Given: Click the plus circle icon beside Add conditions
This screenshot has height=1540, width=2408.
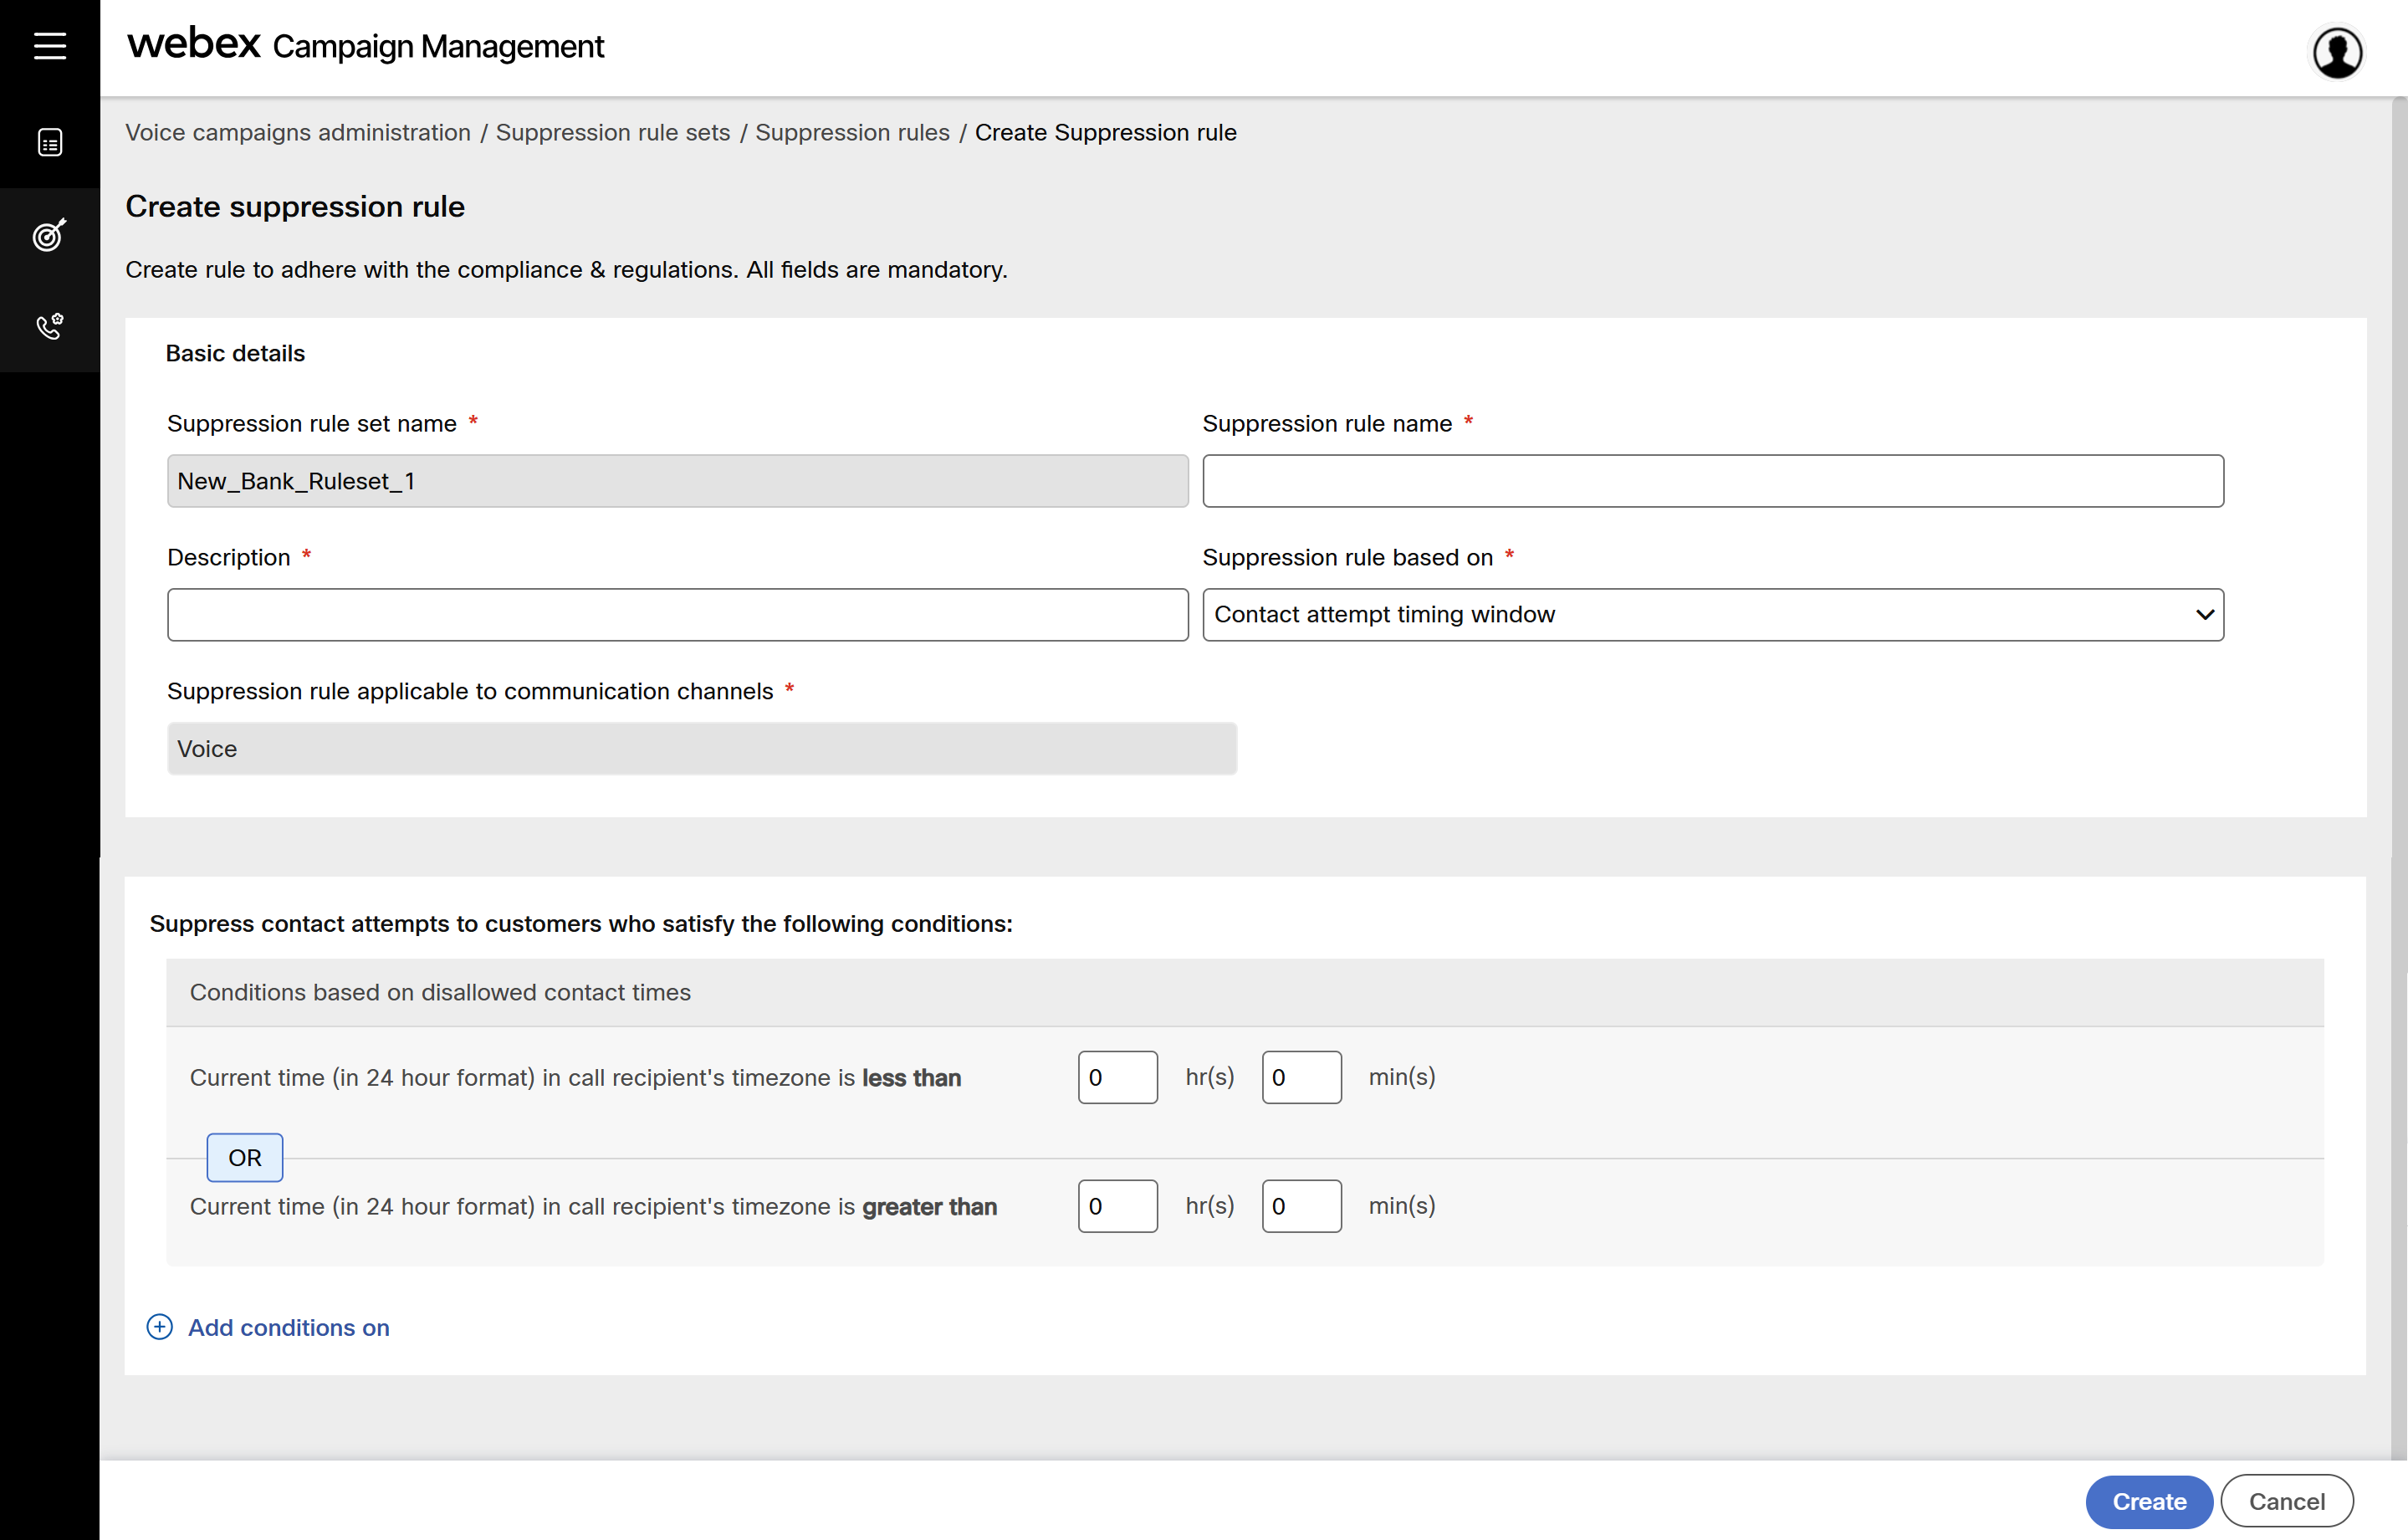Looking at the screenshot, I should tap(160, 1327).
